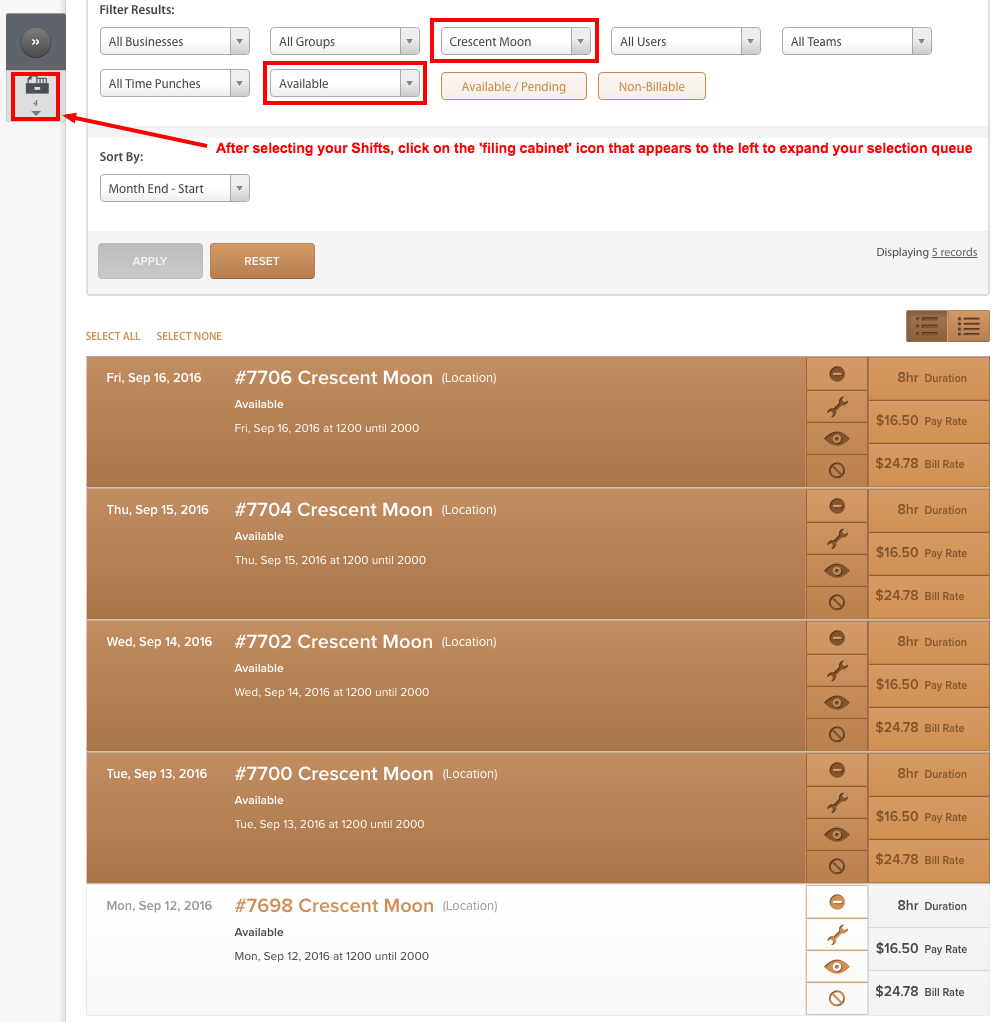The height and width of the screenshot is (1022, 995).
Task: Open the All Users dropdown
Action: pyautogui.click(x=685, y=42)
